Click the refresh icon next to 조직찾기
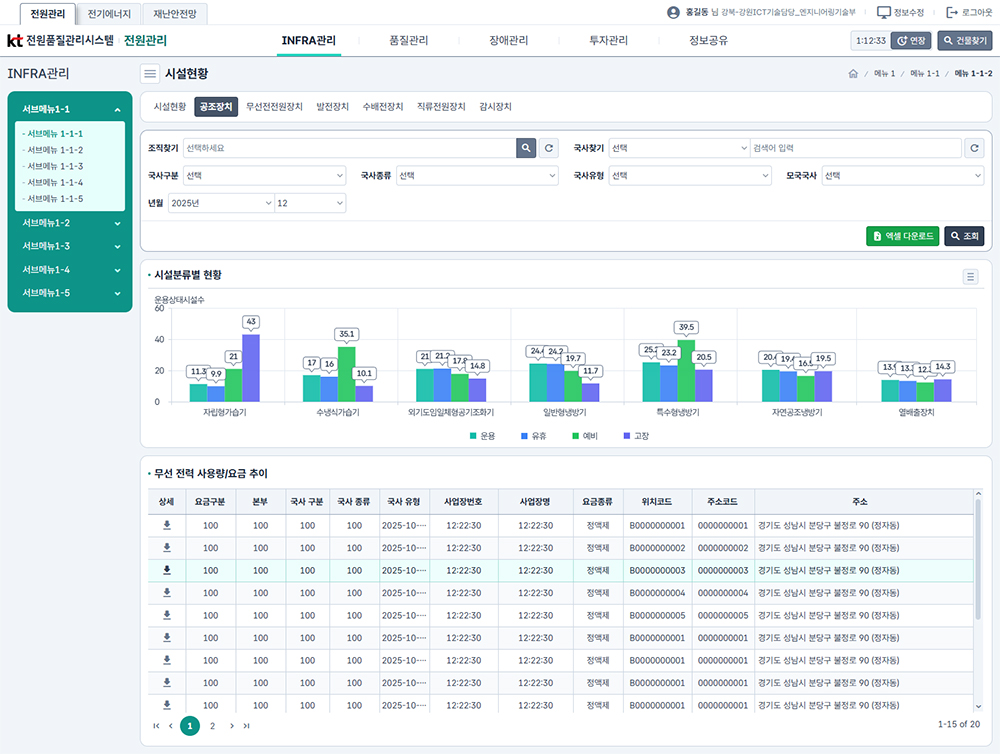The width and height of the screenshot is (1000, 754). (x=549, y=148)
